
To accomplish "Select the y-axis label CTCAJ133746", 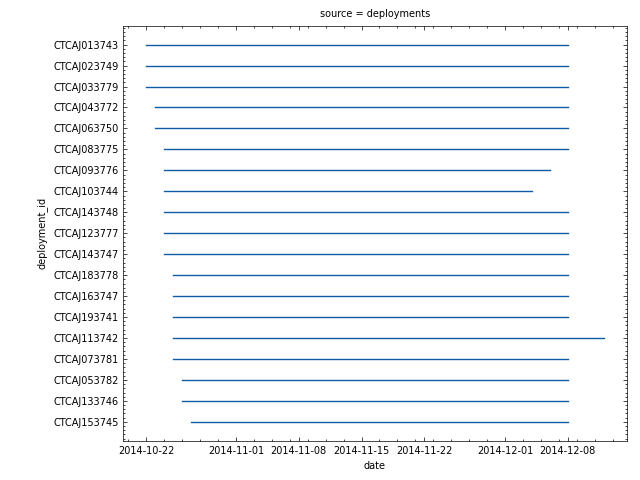I will coord(86,401).
